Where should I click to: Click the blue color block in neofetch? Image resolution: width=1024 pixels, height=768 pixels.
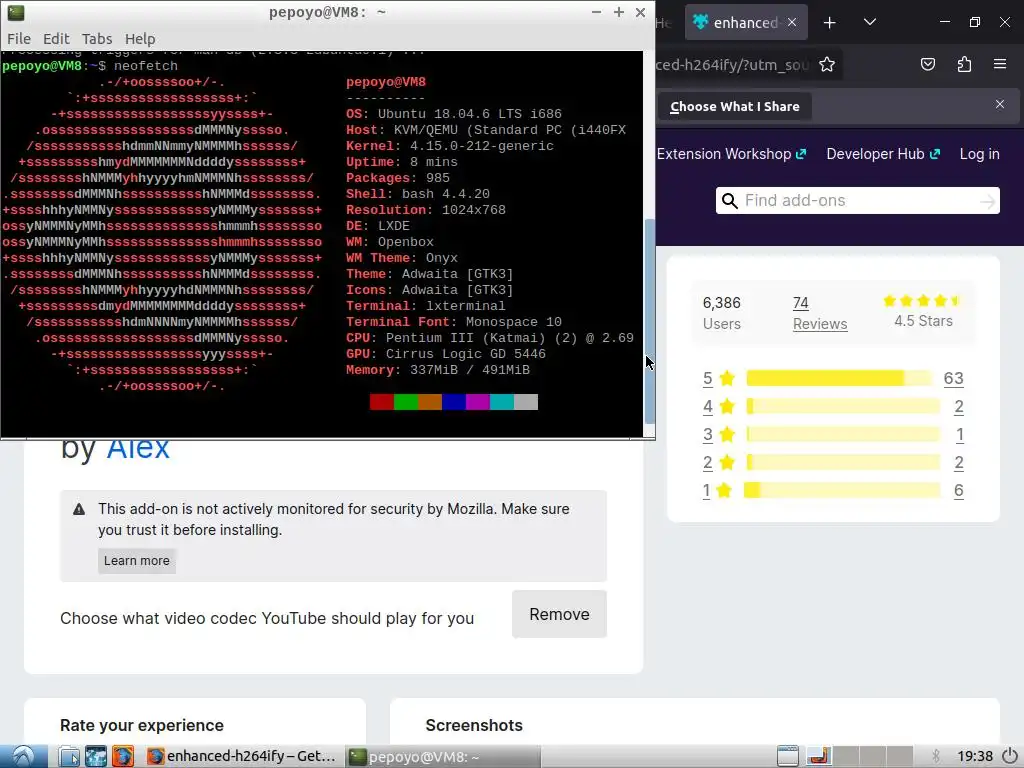454,402
